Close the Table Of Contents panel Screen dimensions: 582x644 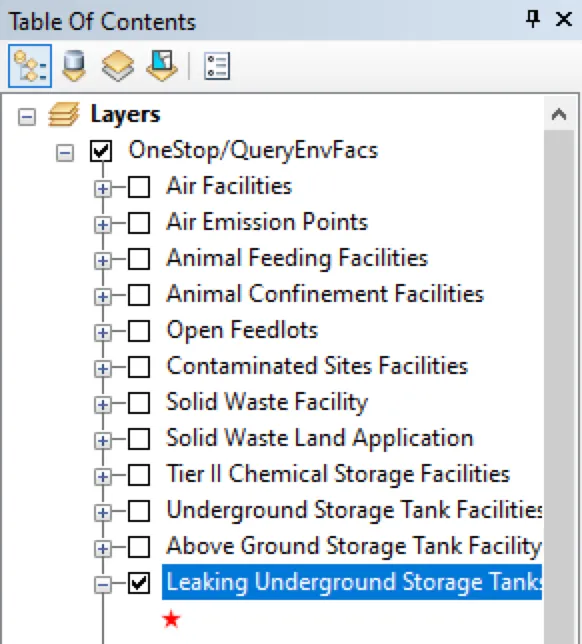point(564,19)
